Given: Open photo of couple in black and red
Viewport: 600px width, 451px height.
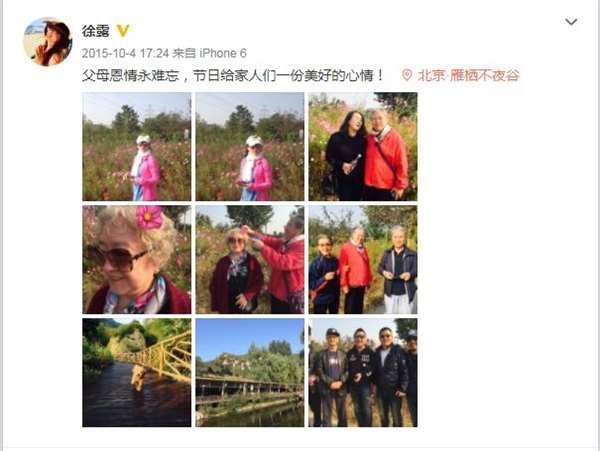Looking at the screenshot, I should (363, 147).
